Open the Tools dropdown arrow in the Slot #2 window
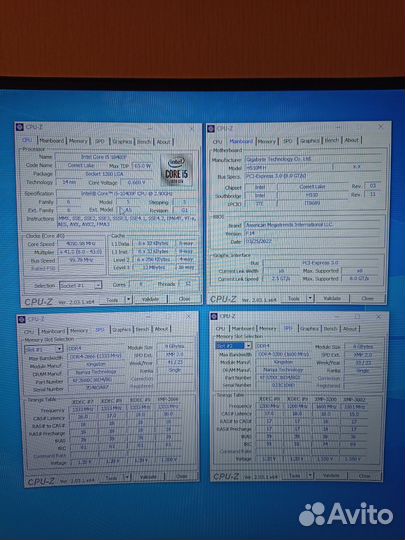 coord(310,475)
